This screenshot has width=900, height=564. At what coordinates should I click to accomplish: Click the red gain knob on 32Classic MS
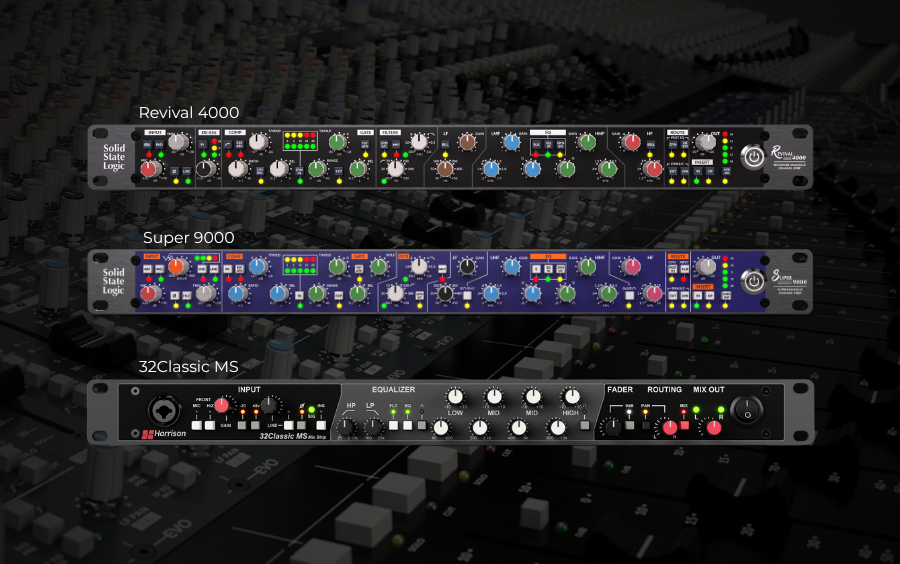222,405
